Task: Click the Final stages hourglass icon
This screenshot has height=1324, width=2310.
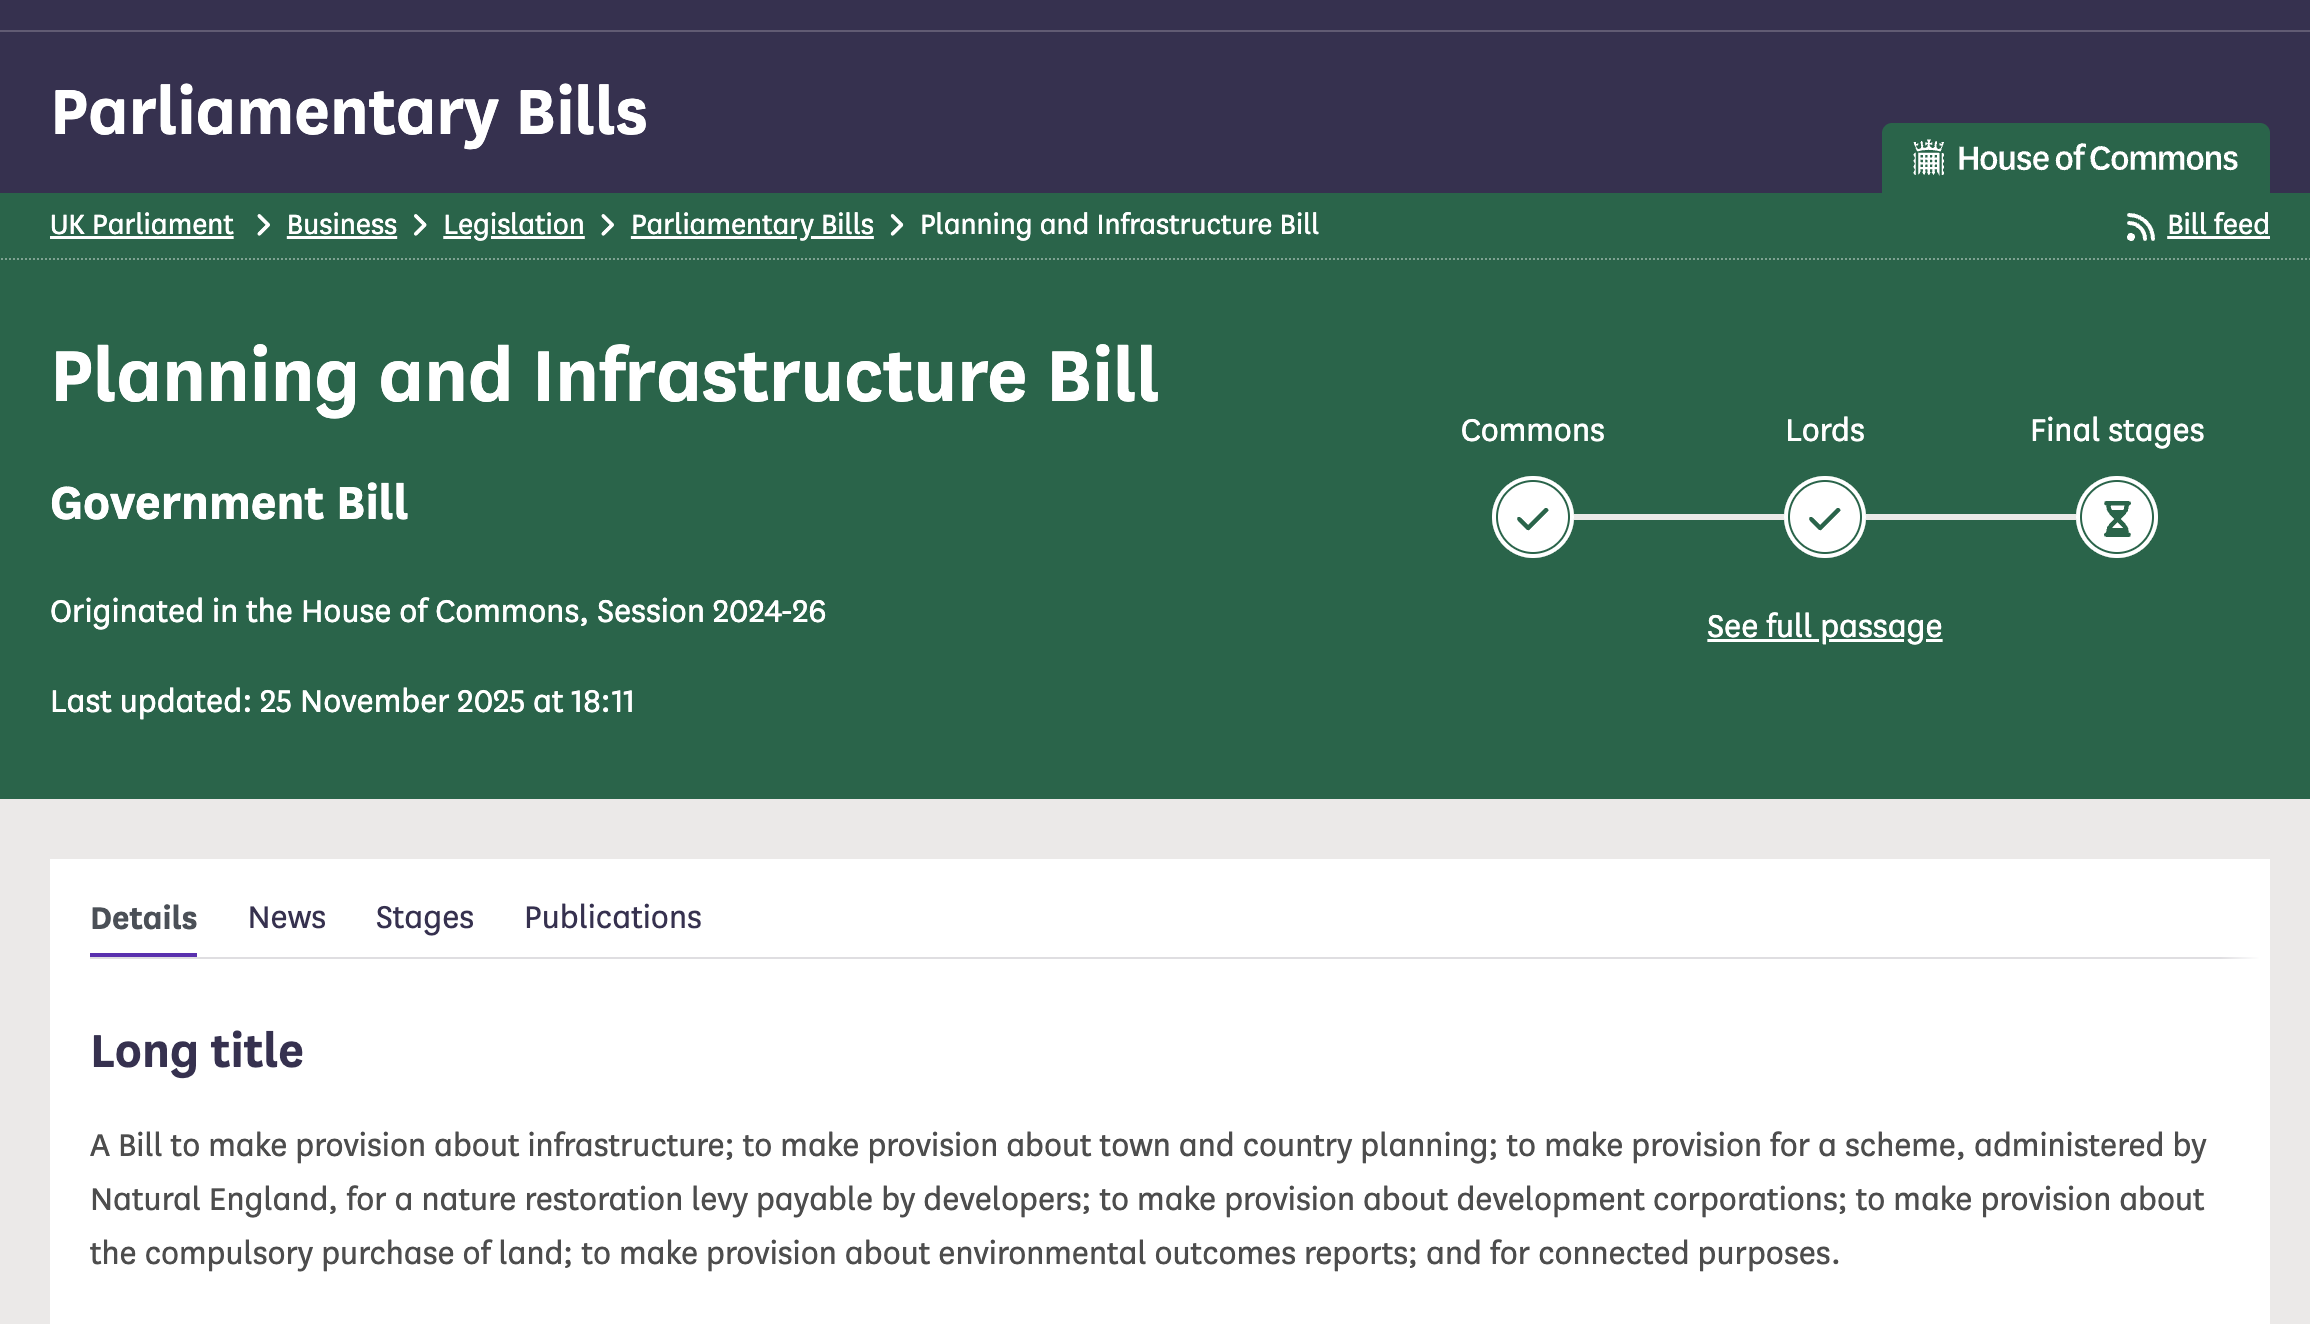Action: pos(2115,517)
